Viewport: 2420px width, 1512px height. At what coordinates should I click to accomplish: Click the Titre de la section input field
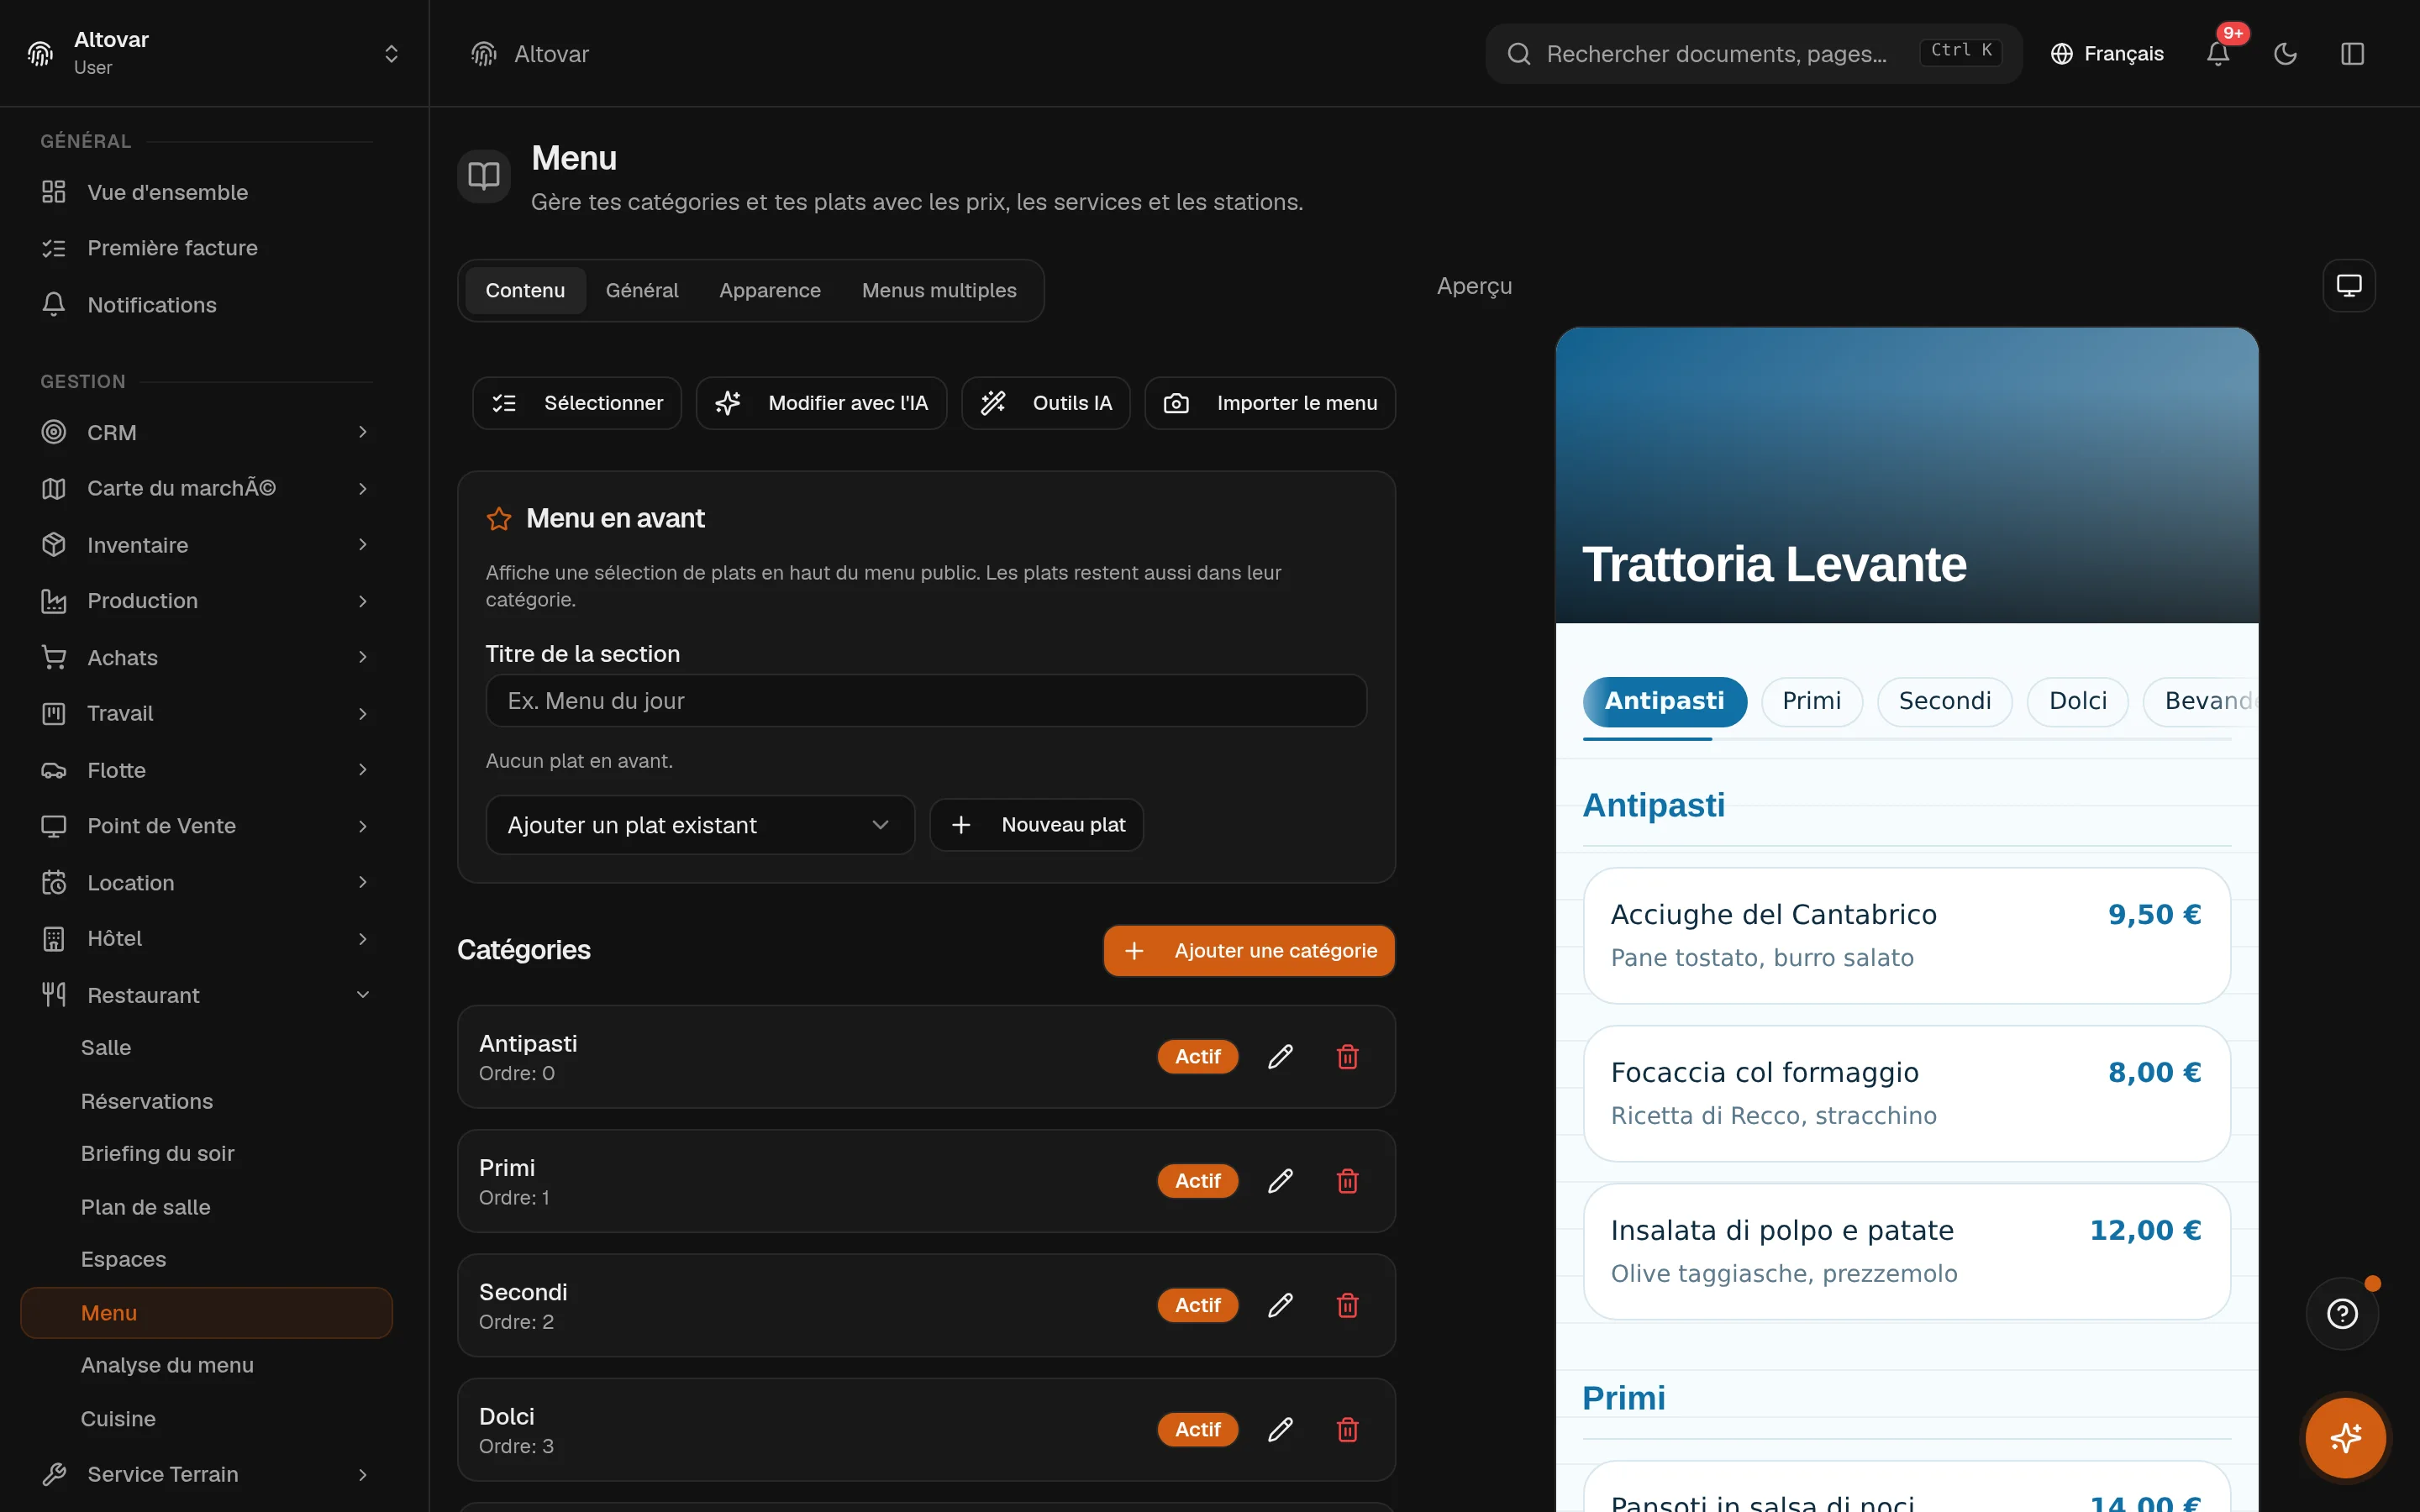pyautogui.click(x=926, y=701)
